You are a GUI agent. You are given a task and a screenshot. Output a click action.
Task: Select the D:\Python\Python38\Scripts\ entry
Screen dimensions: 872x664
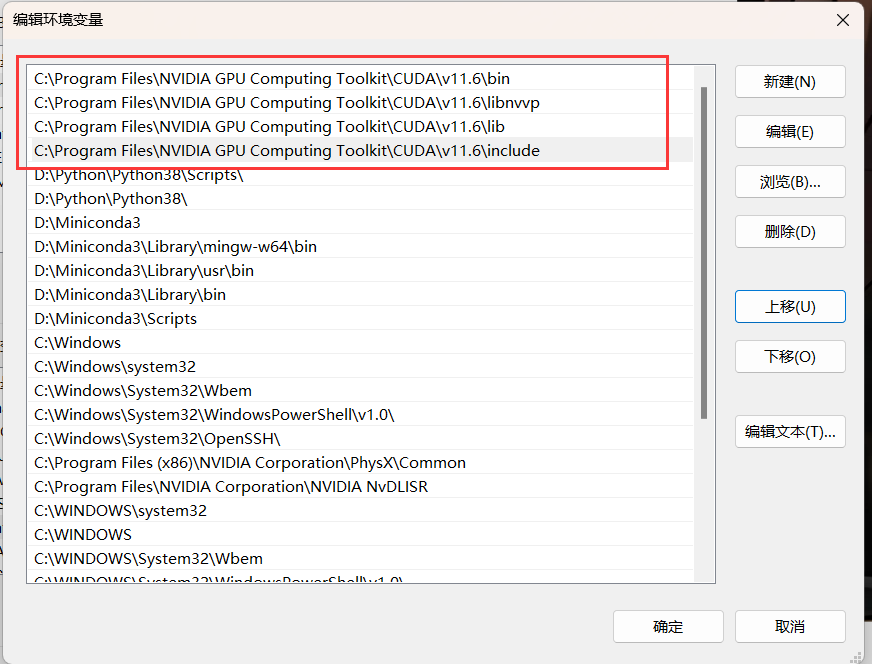click(362, 175)
